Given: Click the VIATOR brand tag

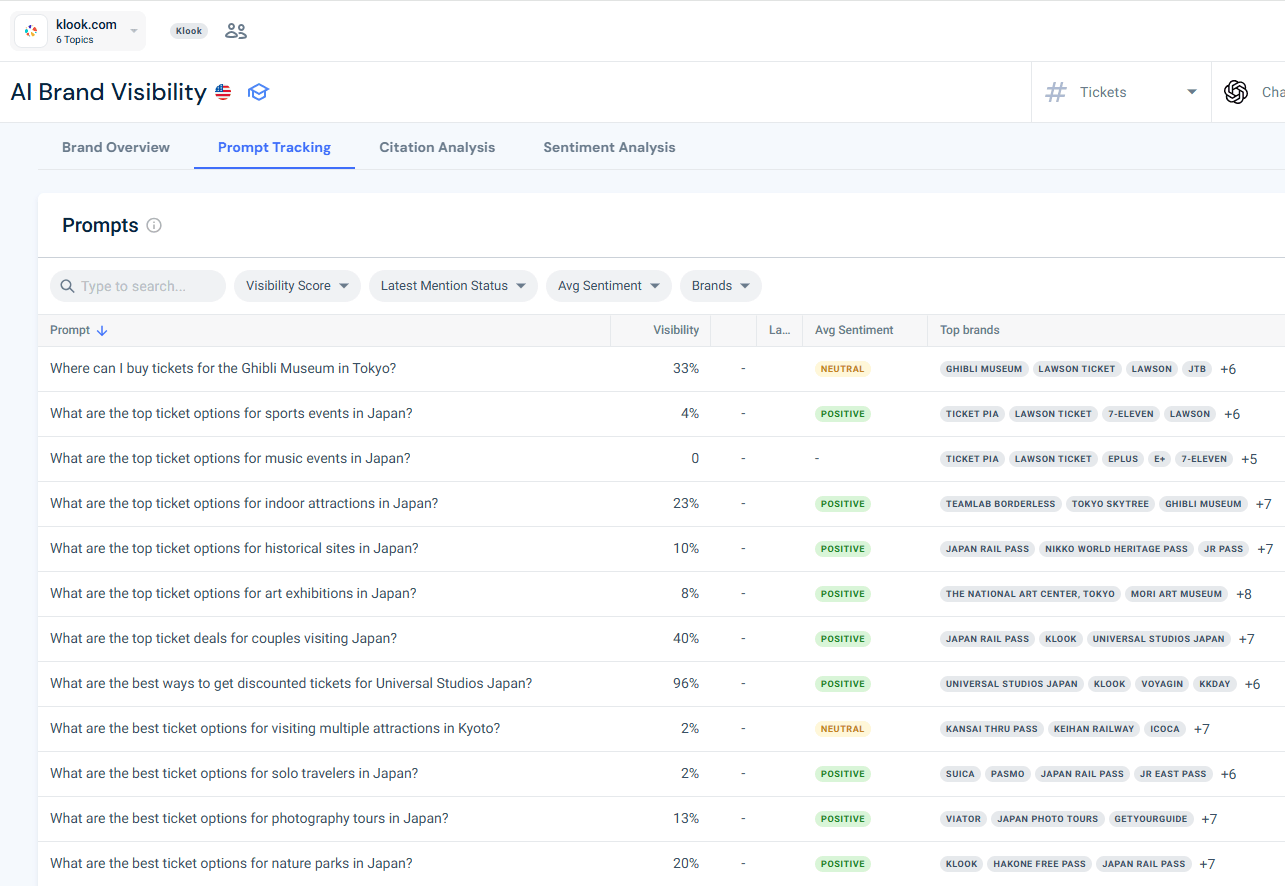Looking at the screenshot, I should (963, 819).
